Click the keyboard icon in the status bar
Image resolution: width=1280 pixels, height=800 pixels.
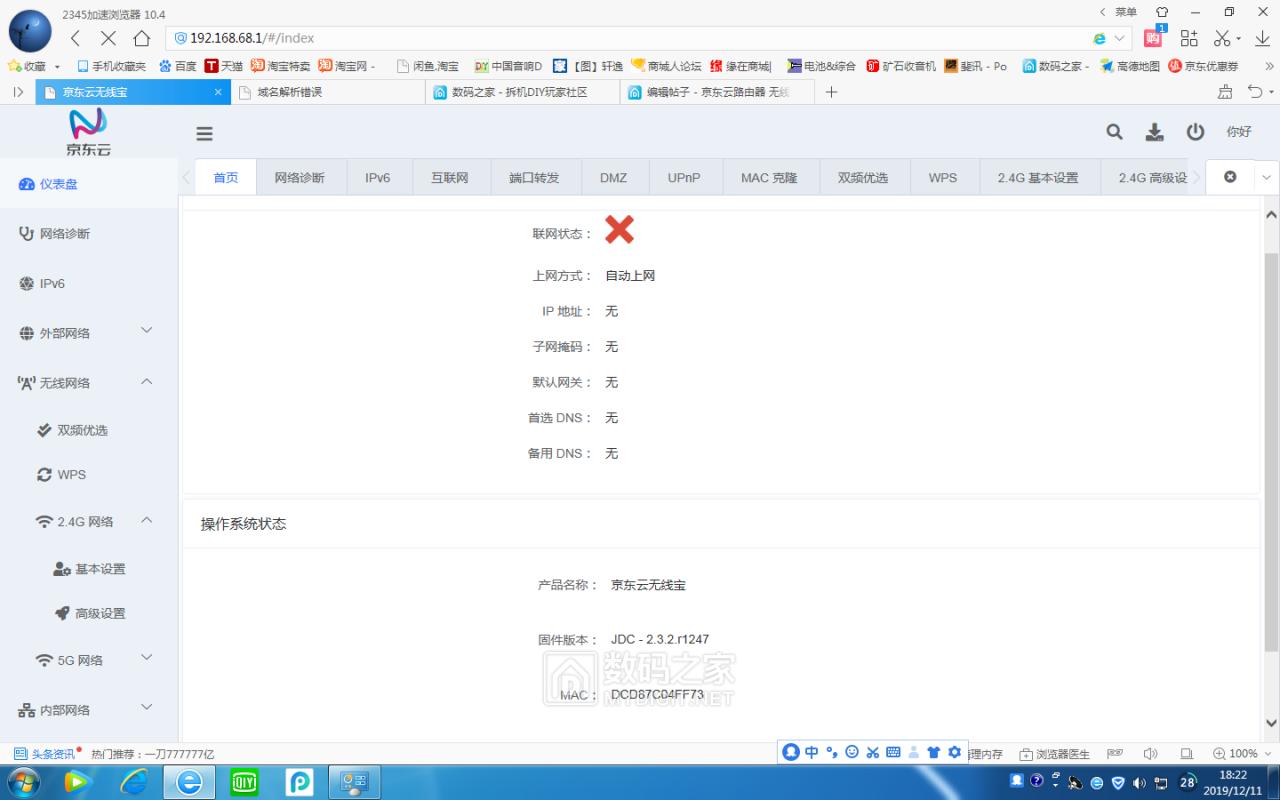(891, 752)
